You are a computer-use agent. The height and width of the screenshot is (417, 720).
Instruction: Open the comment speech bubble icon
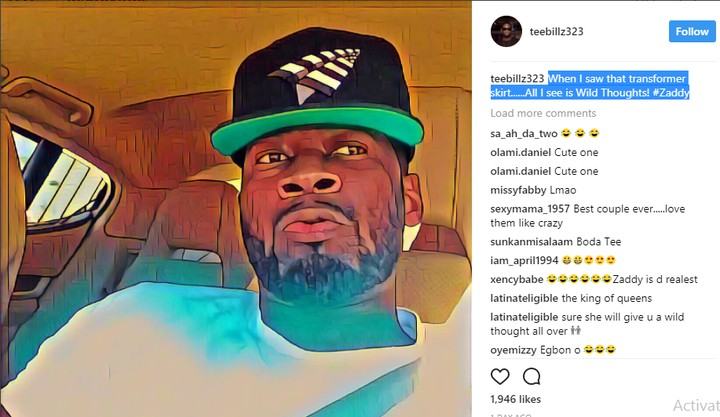click(531, 377)
